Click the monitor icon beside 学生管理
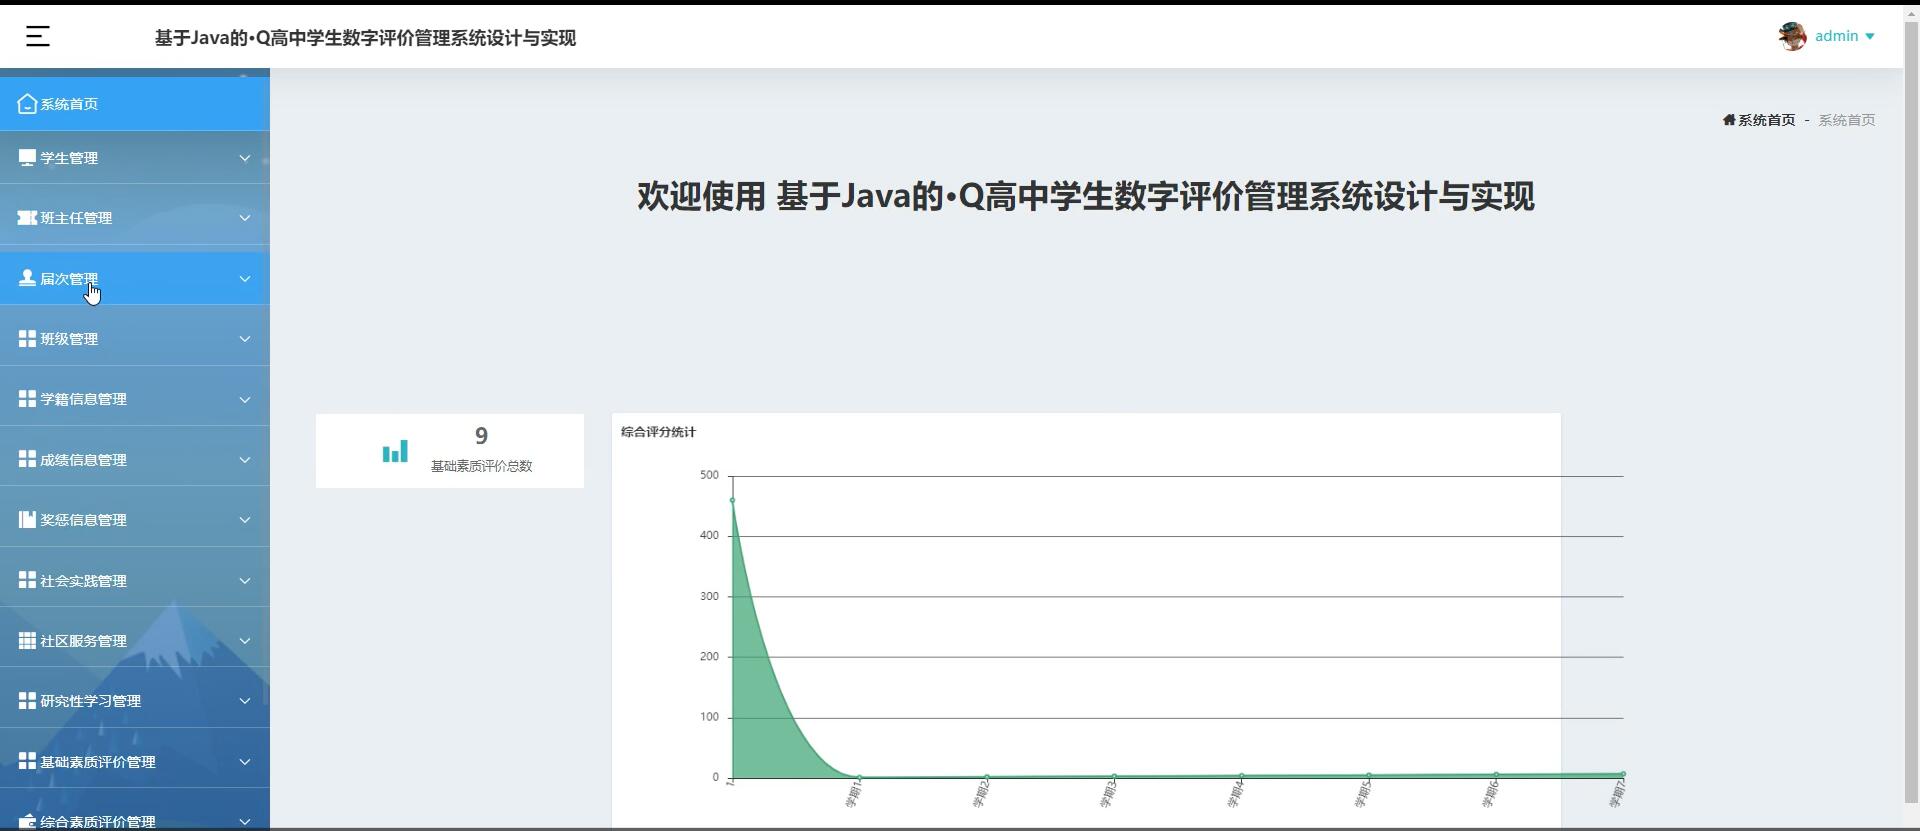The height and width of the screenshot is (831, 1920). tap(27, 158)
